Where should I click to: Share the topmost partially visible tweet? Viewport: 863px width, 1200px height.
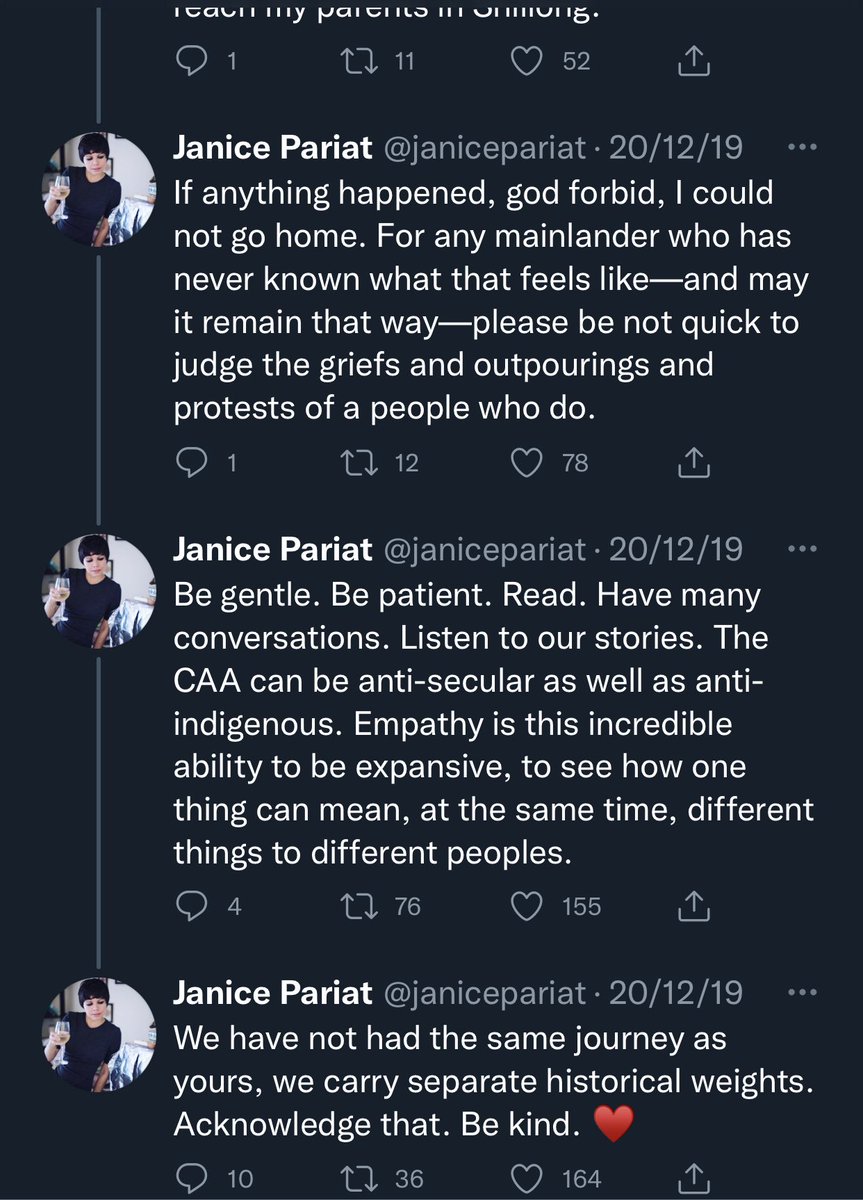[x=693, y=61]
